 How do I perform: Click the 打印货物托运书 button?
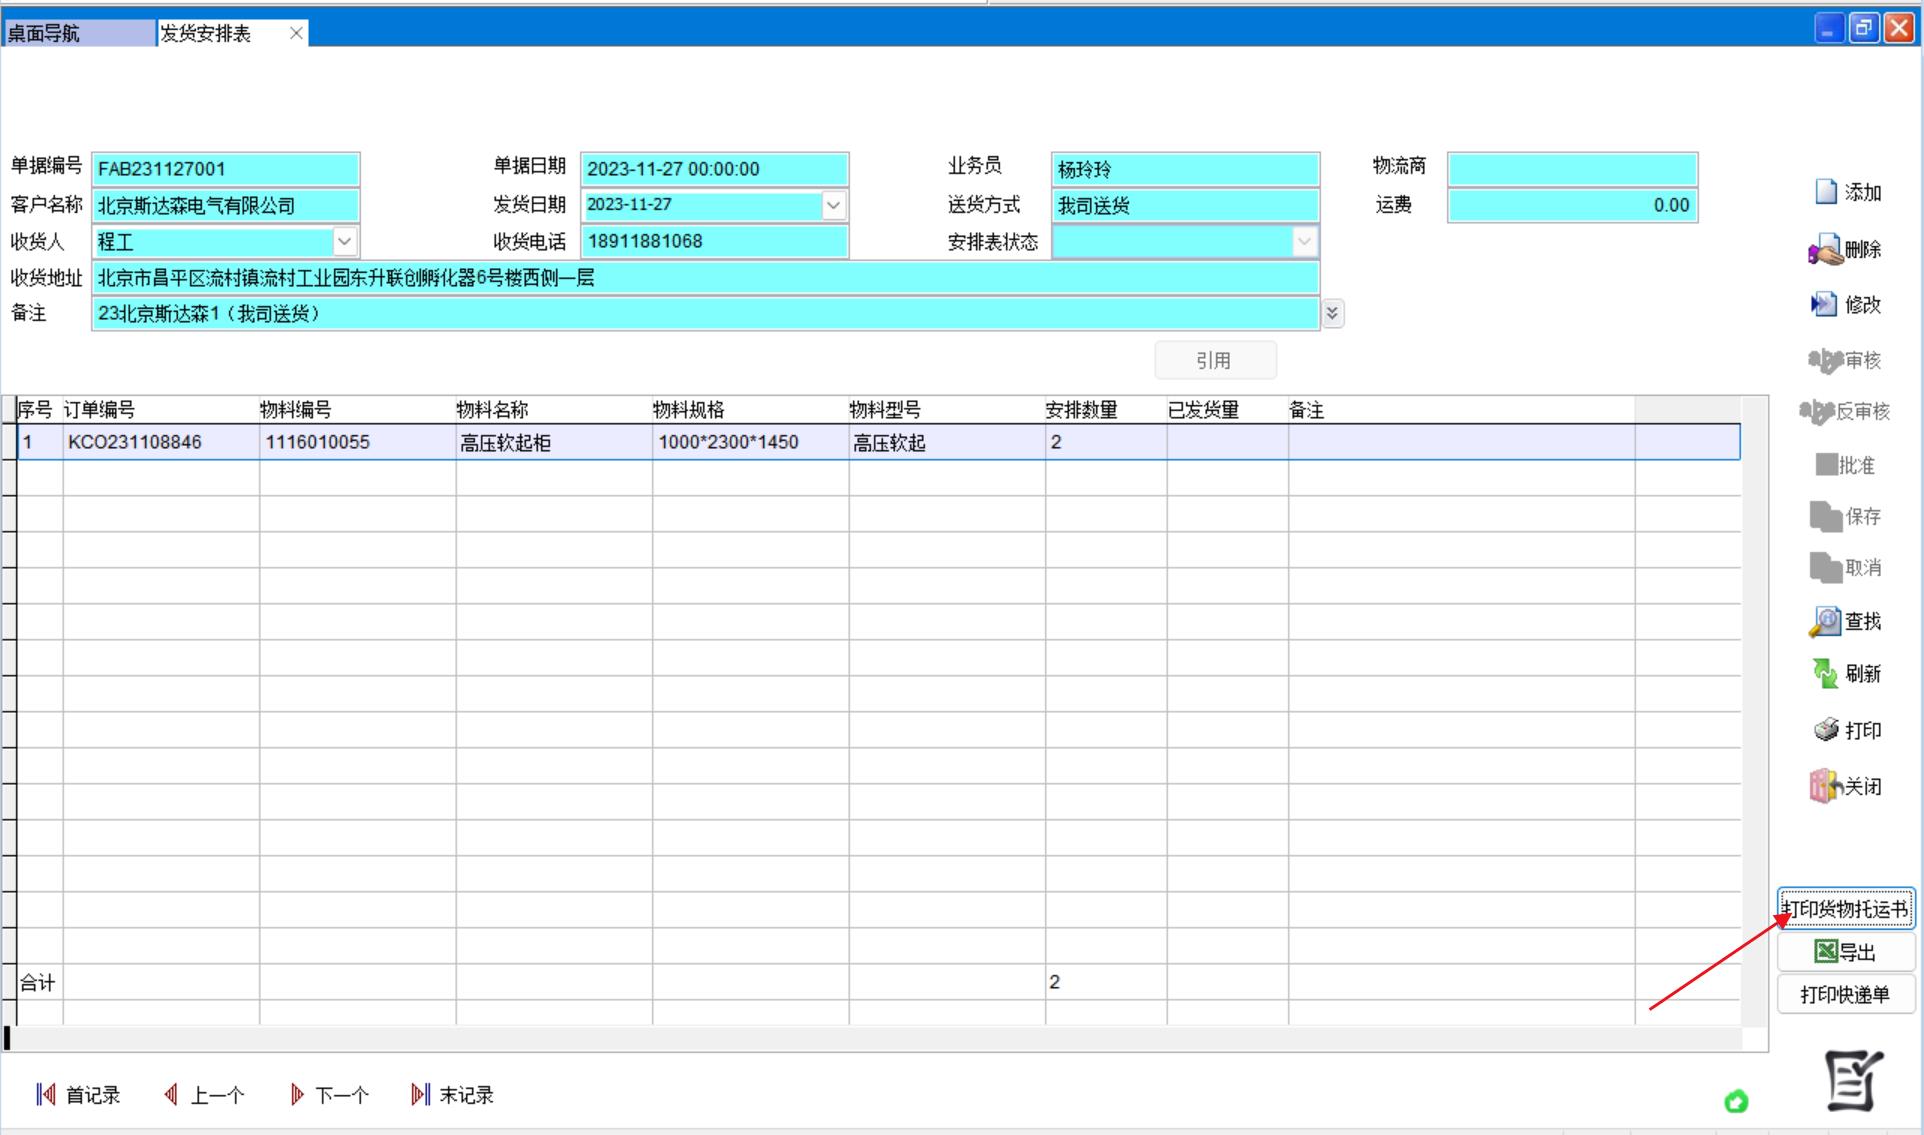pos(1845,908)
